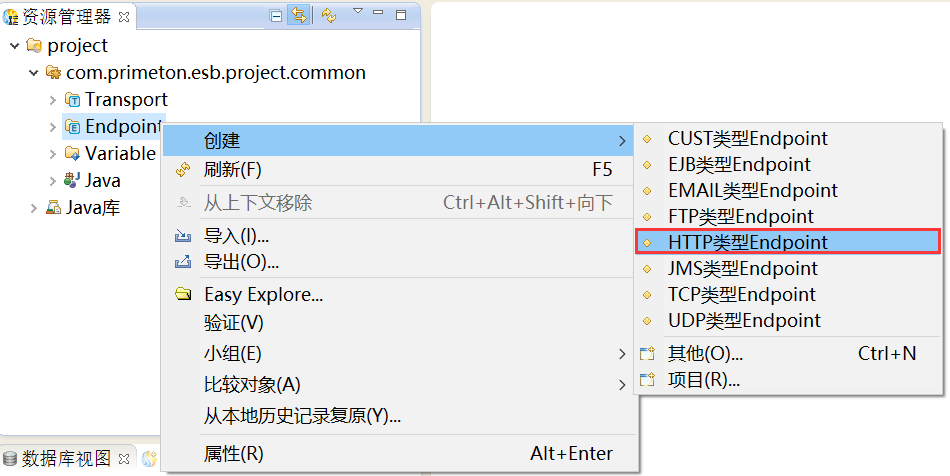Image resolution: width=950 pixels, height=476 pixels.
Task: Click the Java source folder icon
Action: tap(72, 181)
